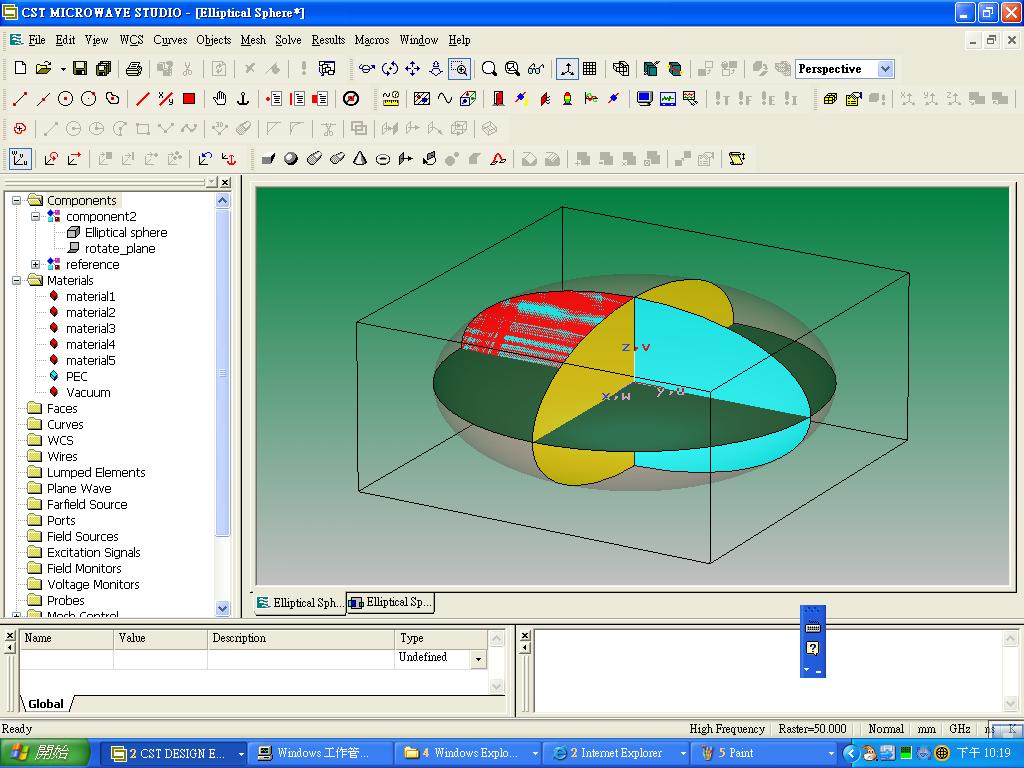Collapse the Components tree folder
Image resolution: width=1024 pixels, height=768 pixels.
point(17,200)
